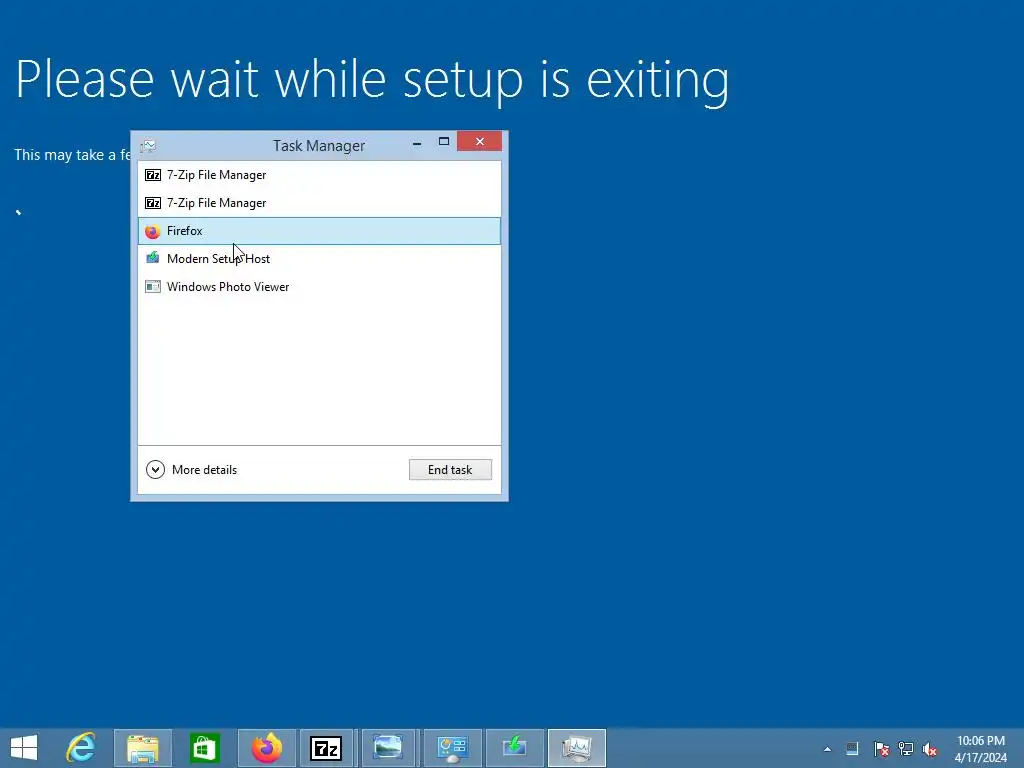
Task: Close the Task Manager window
Action: tap(479, 142)
